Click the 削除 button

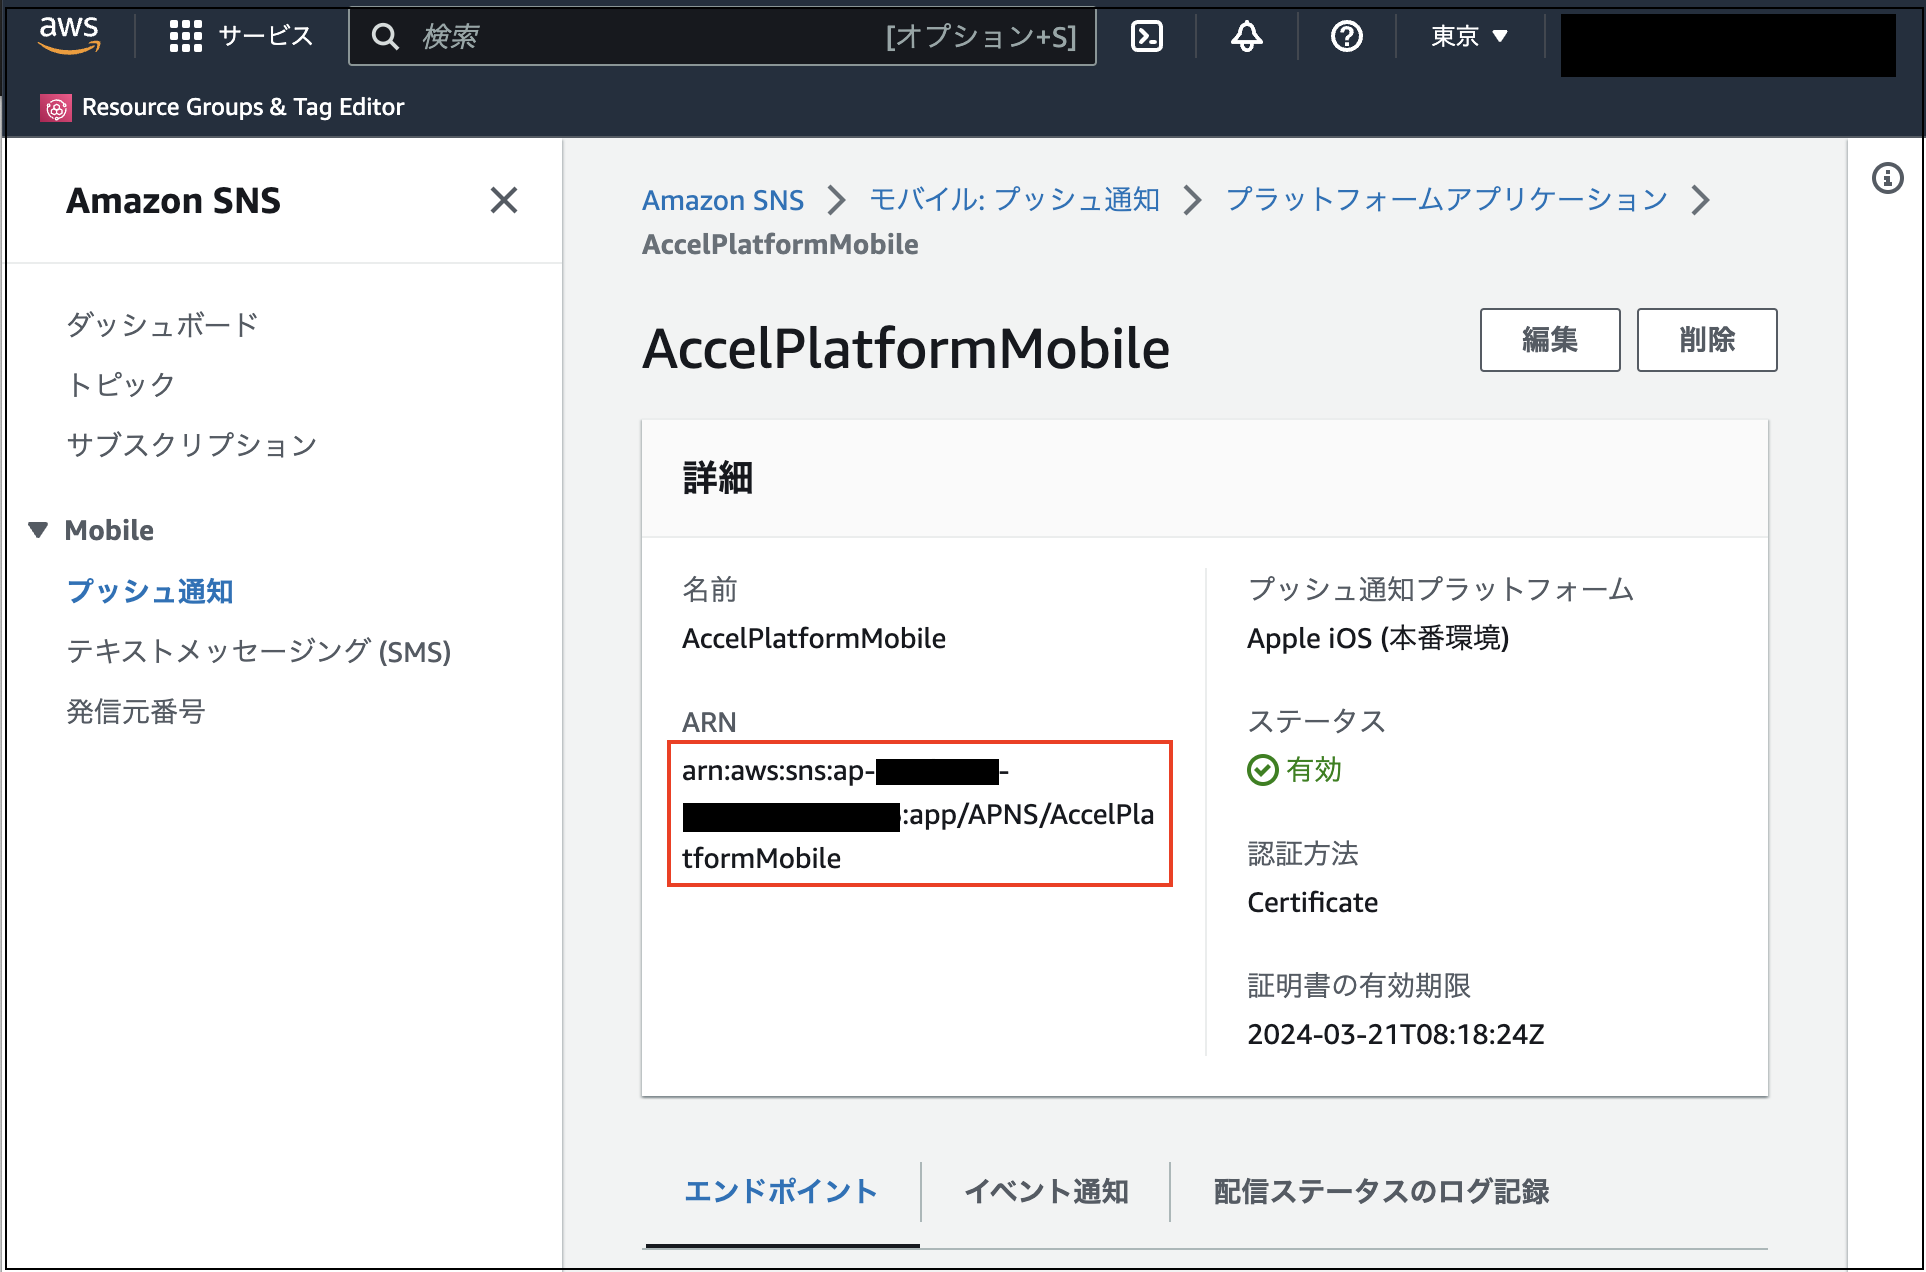click(x=1706, y=340)
